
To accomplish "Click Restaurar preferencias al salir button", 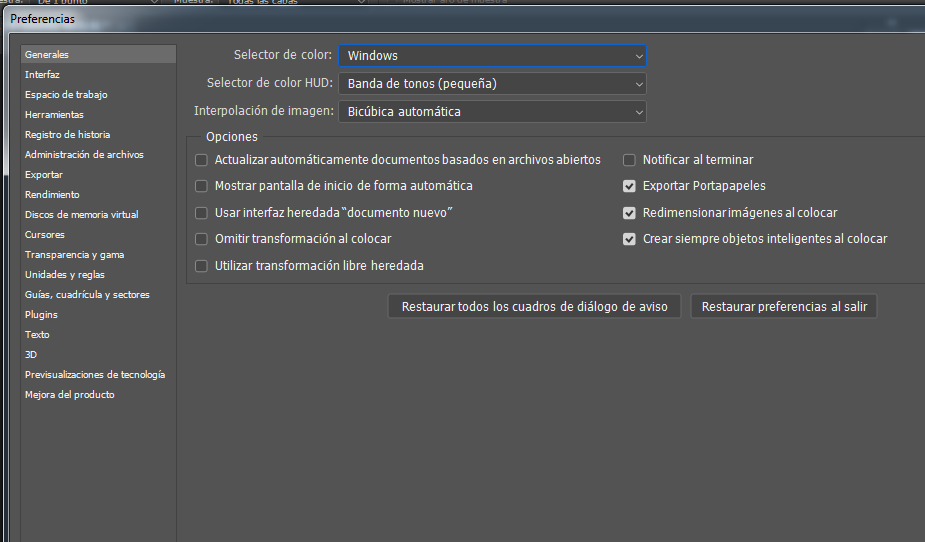I will [784, 307].
